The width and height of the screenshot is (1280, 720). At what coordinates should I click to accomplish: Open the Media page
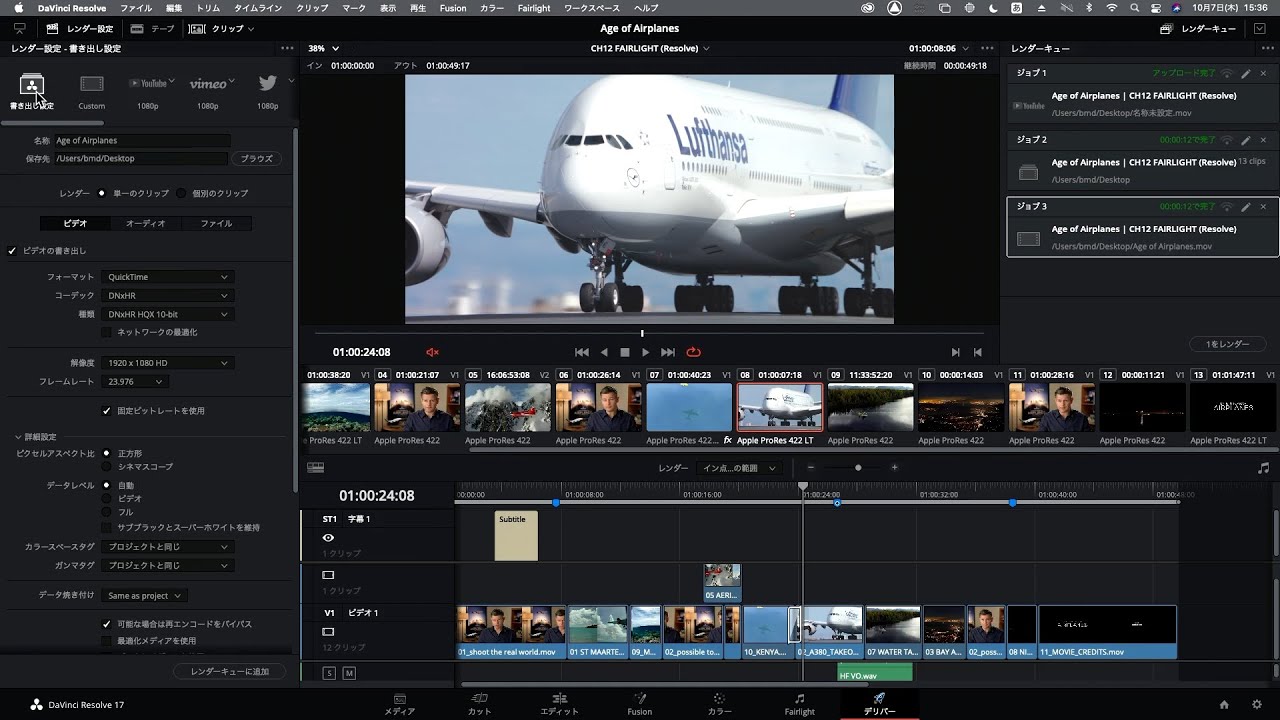pyautogui.click(x=399, y=701)
